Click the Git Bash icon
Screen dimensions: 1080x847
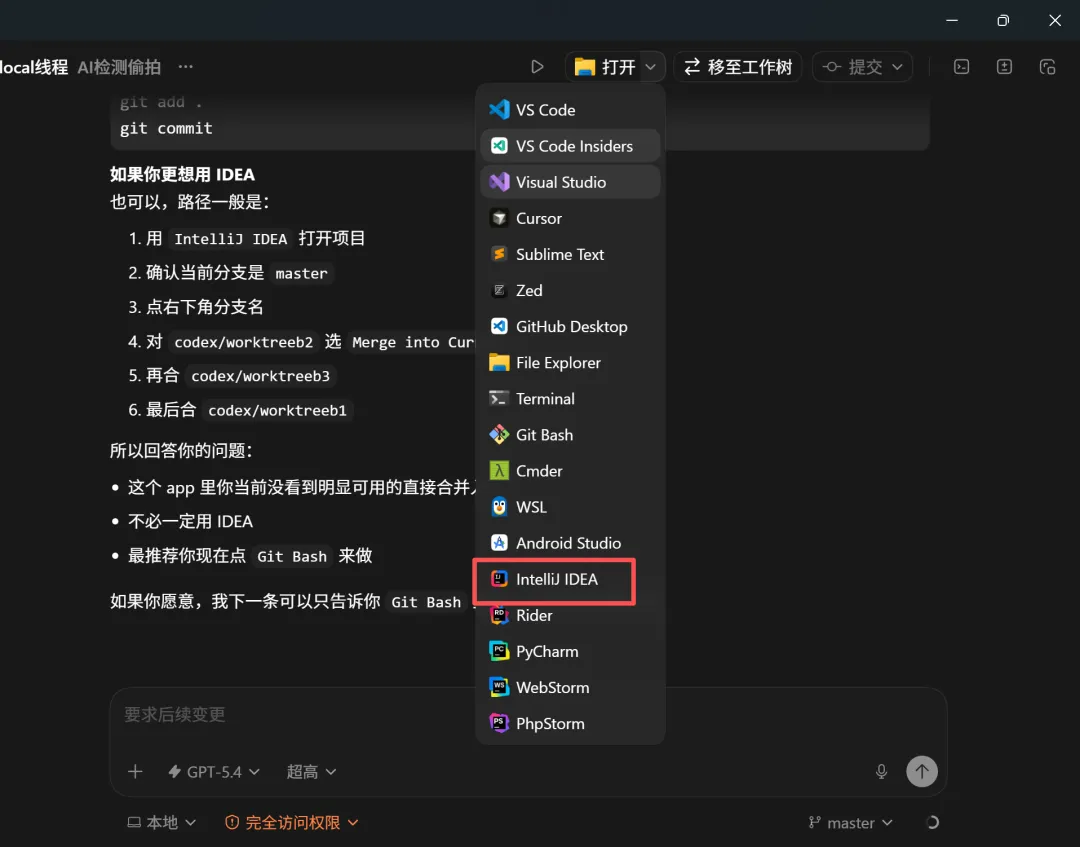click(x=499, y=435)
